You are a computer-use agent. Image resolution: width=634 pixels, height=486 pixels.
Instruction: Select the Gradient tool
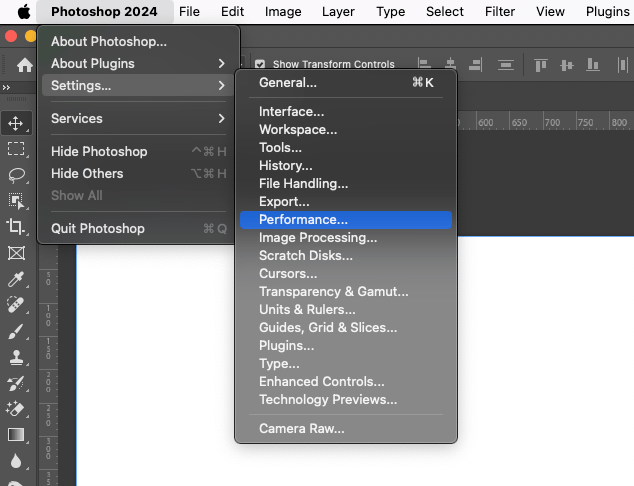pyautogui.click(x=16, y=435)
